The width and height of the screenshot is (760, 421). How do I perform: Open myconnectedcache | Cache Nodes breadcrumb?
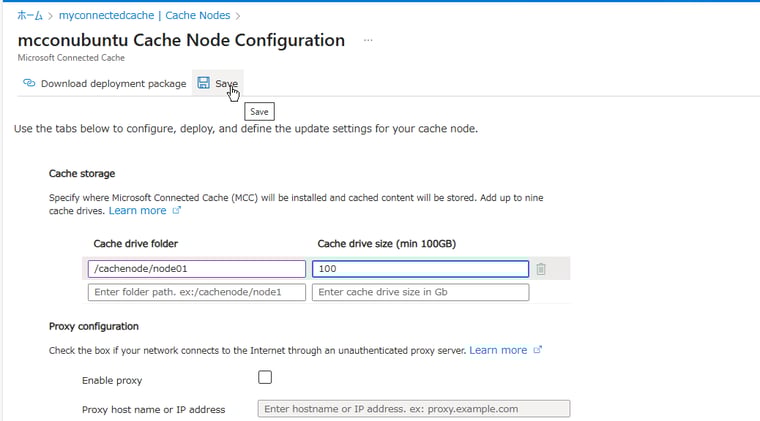pyautogui.click(x=144, y=16)
